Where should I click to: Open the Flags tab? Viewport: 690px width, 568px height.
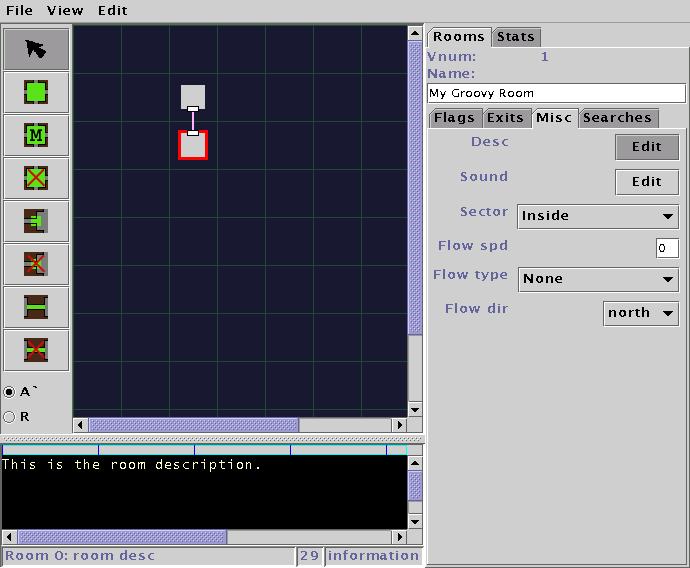point(455,118)
